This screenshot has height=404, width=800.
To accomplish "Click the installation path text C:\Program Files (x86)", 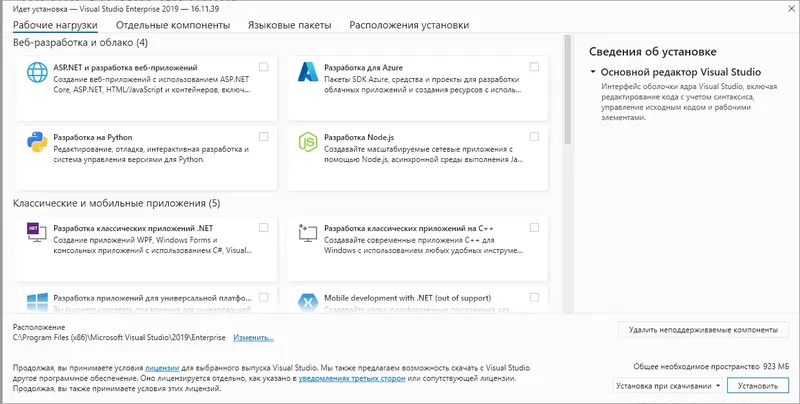I will pyautogui.click(x=119, y=338).
